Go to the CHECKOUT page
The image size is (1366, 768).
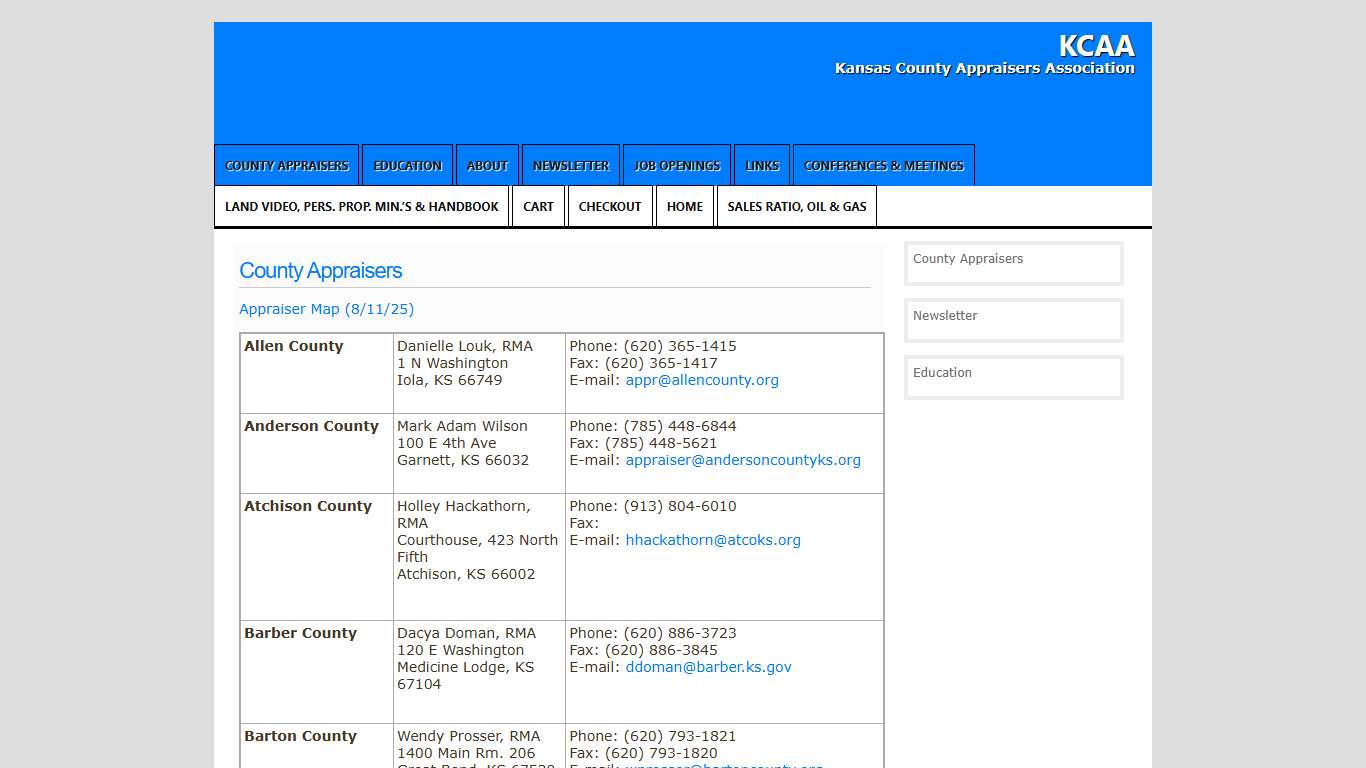click(610, 206)
